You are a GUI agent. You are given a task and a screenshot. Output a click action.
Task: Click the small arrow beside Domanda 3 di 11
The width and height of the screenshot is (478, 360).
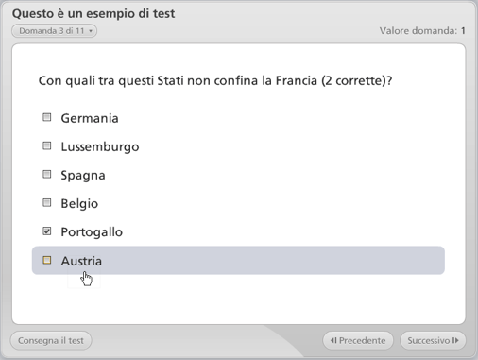point(91,31)
